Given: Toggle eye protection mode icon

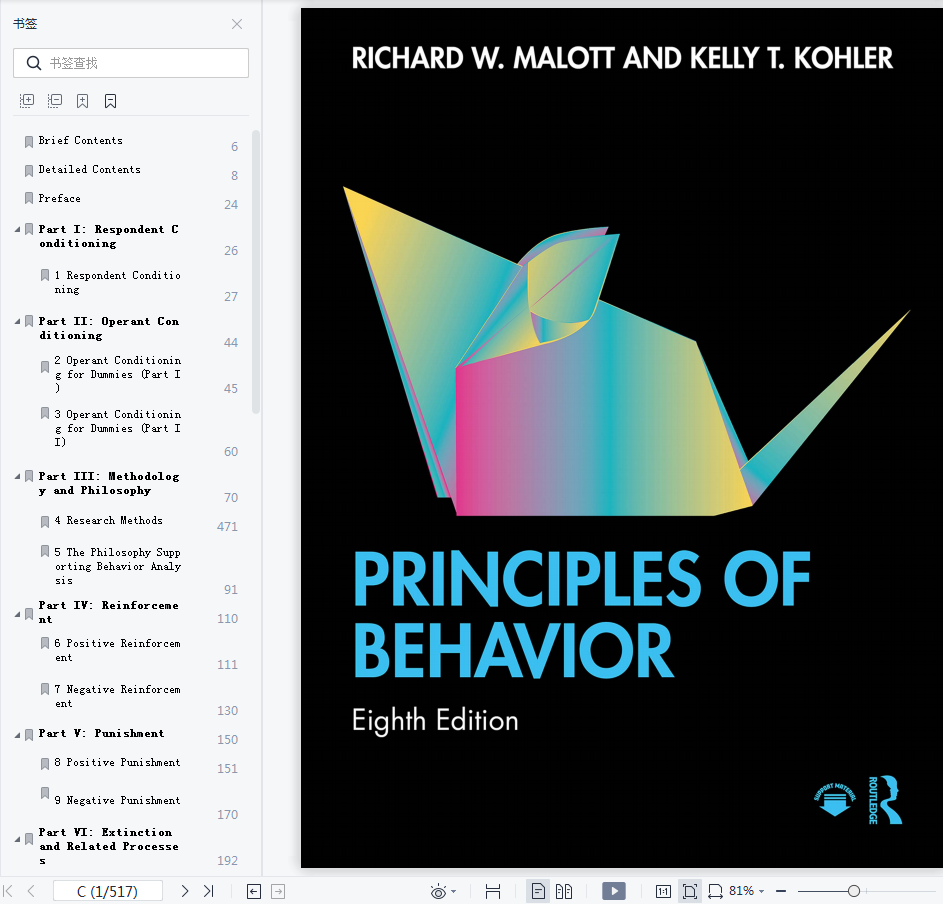Looking at the screenshot, I should point(438,891).
